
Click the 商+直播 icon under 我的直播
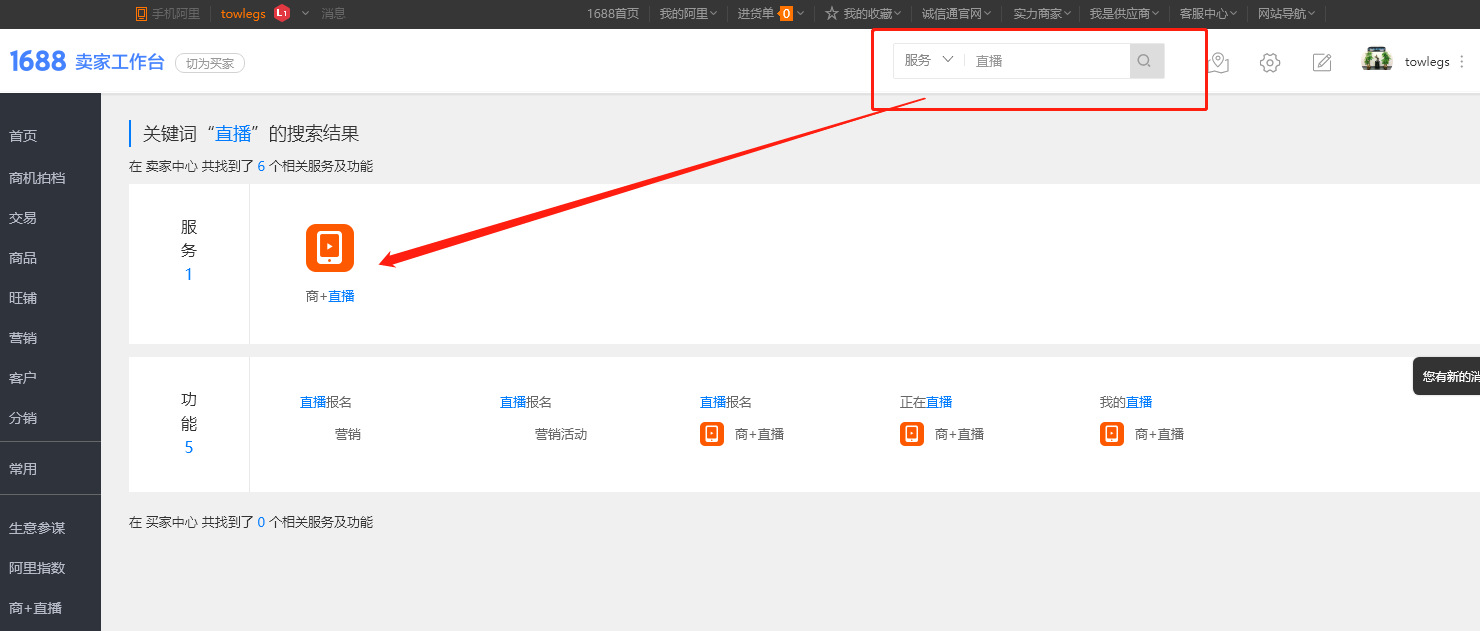pos(1112,434)
